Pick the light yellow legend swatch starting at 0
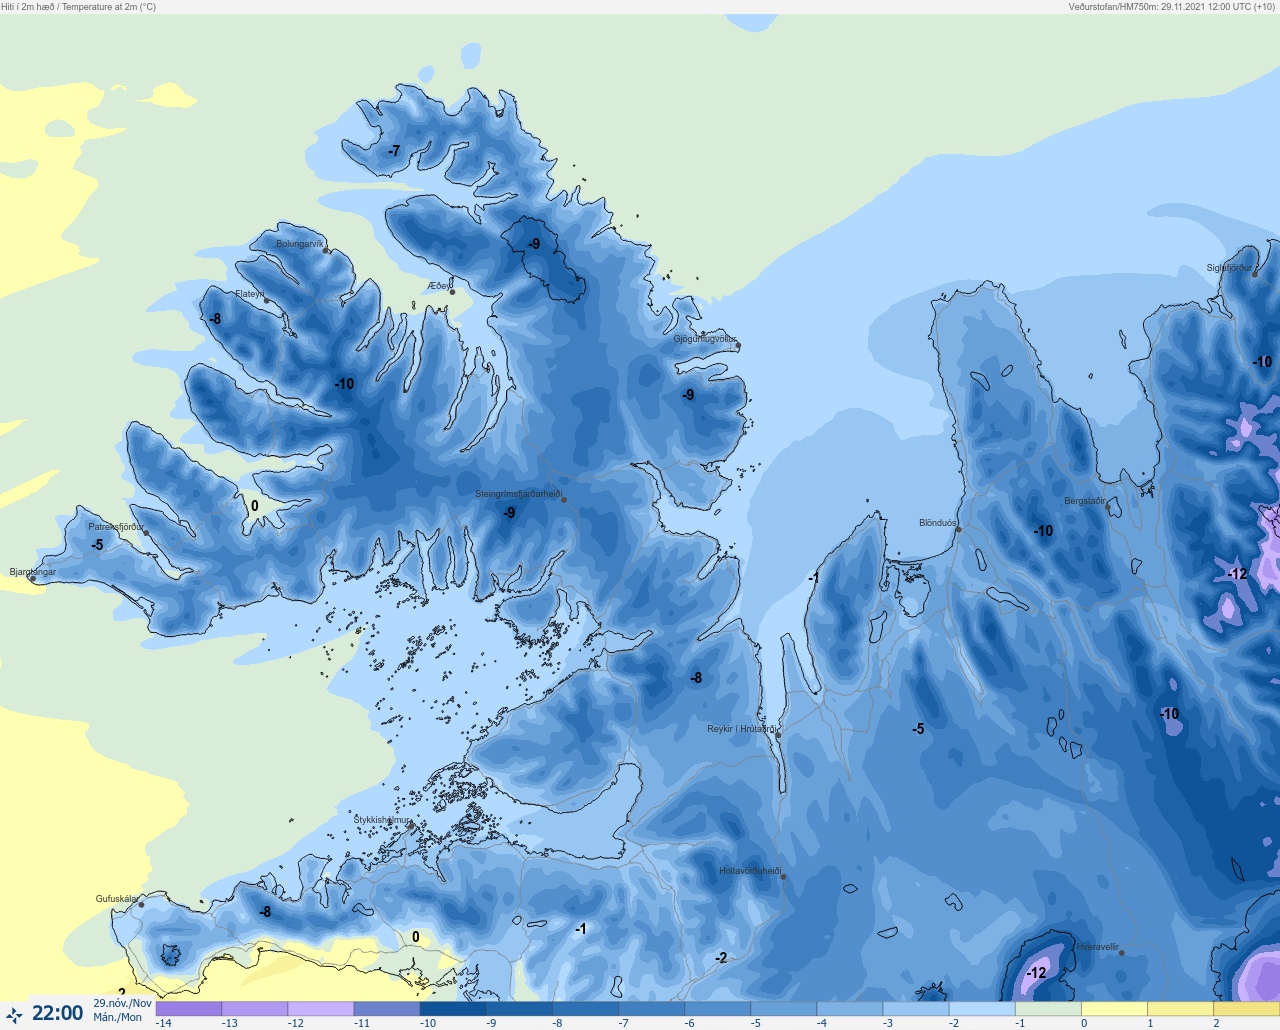 [x=1114, y=1009]
